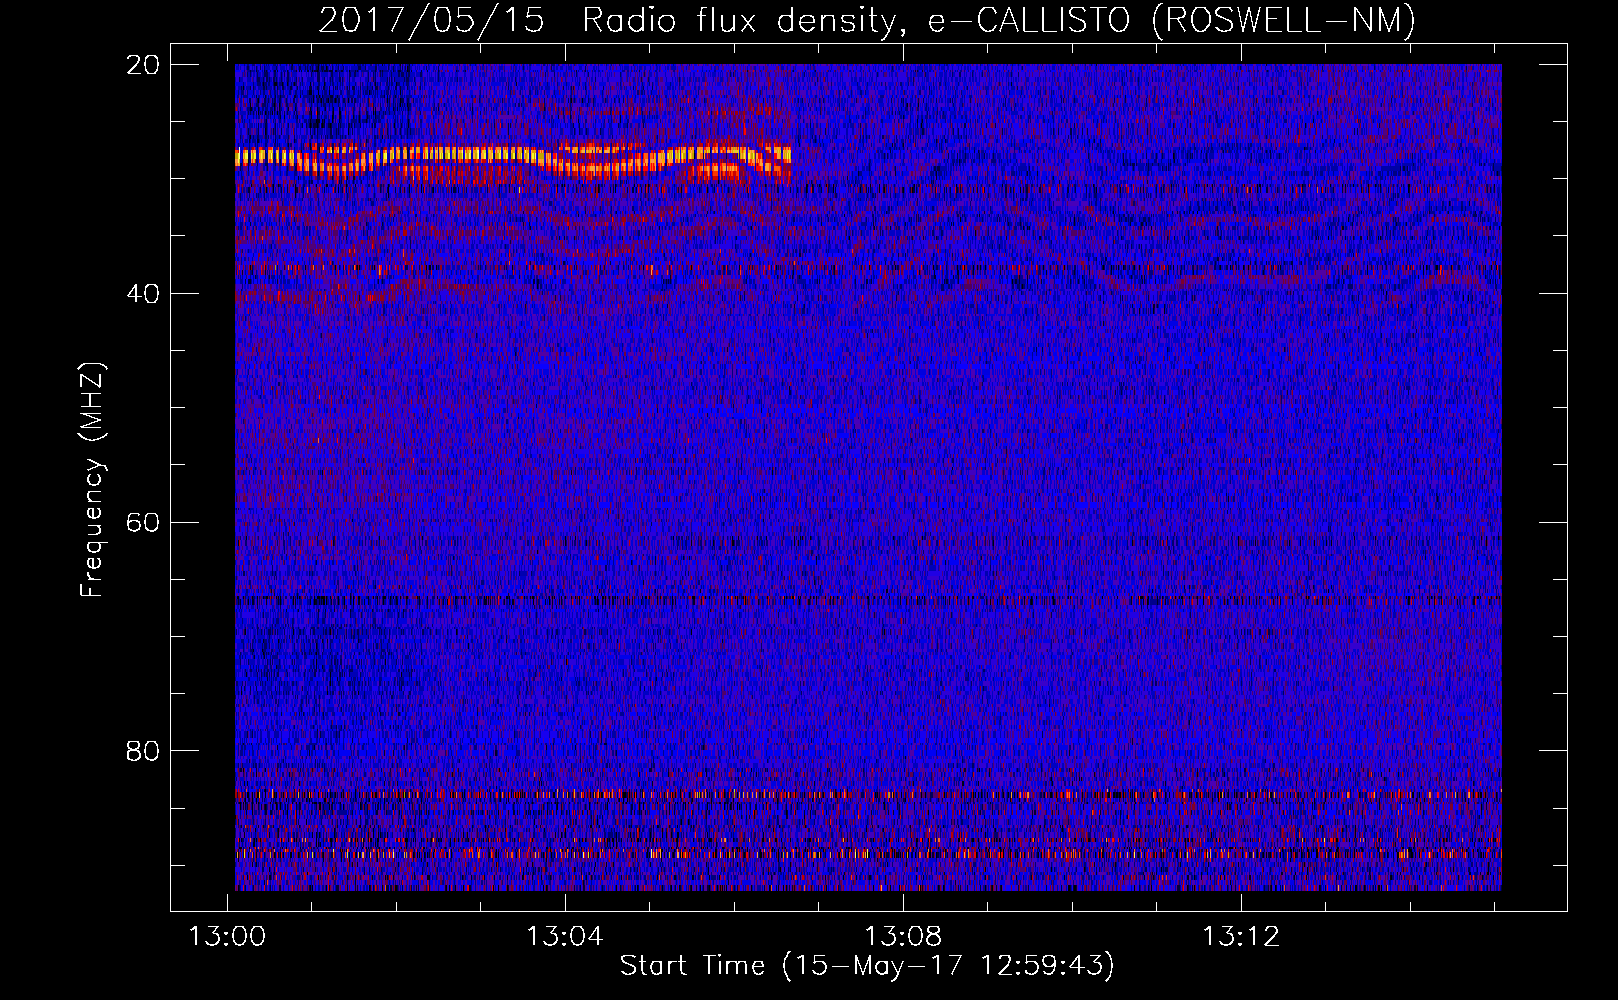This screenshot has height=1000, width=1618.
Task: Select the Frequency (MHZ) y-axis label
Action: (92, 480)
